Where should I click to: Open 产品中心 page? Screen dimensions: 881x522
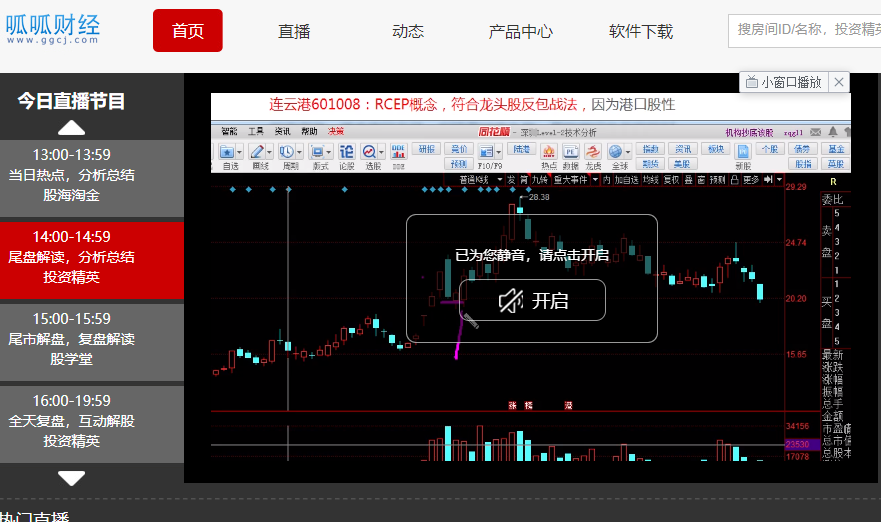click(520, 31)
